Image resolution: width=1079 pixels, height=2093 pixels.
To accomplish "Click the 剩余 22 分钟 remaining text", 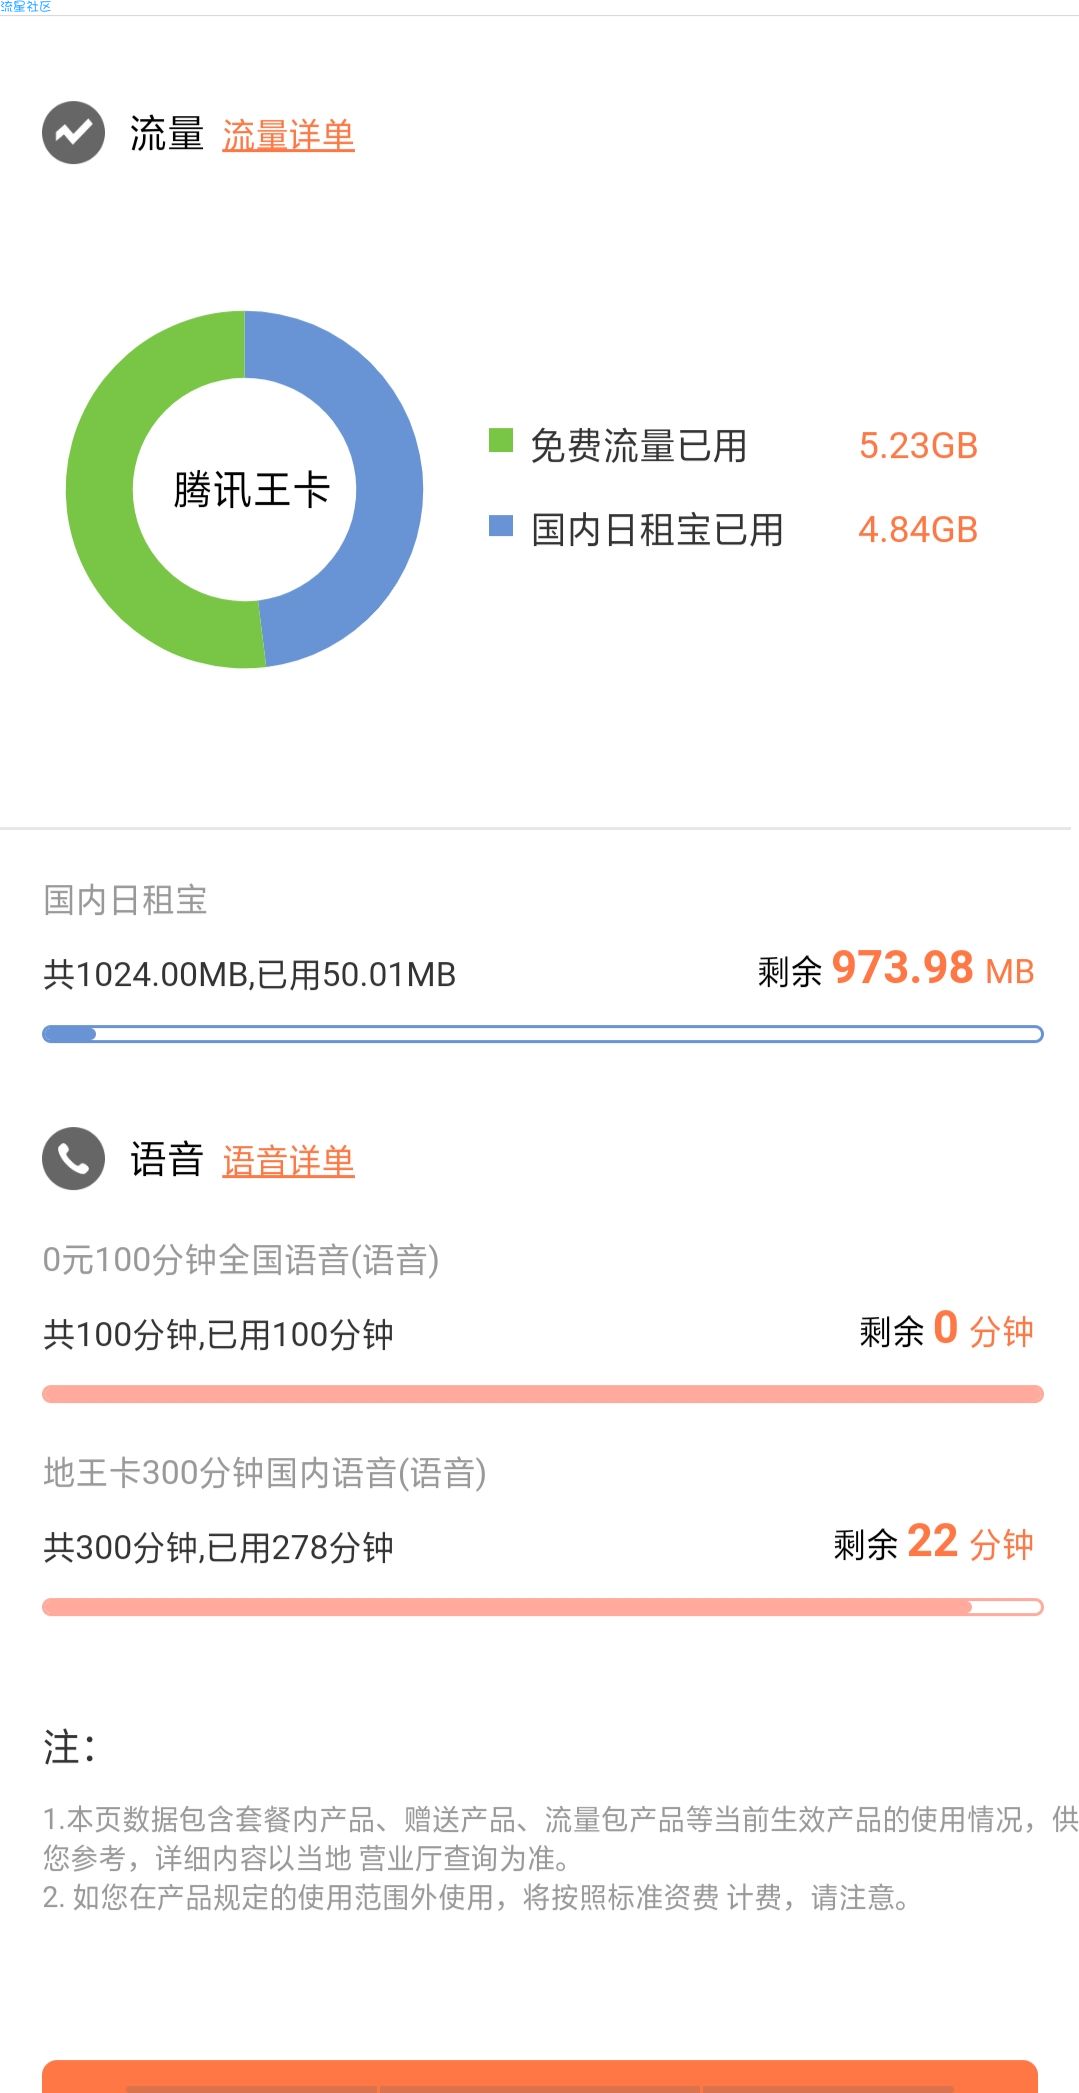I will point(934,1543).
